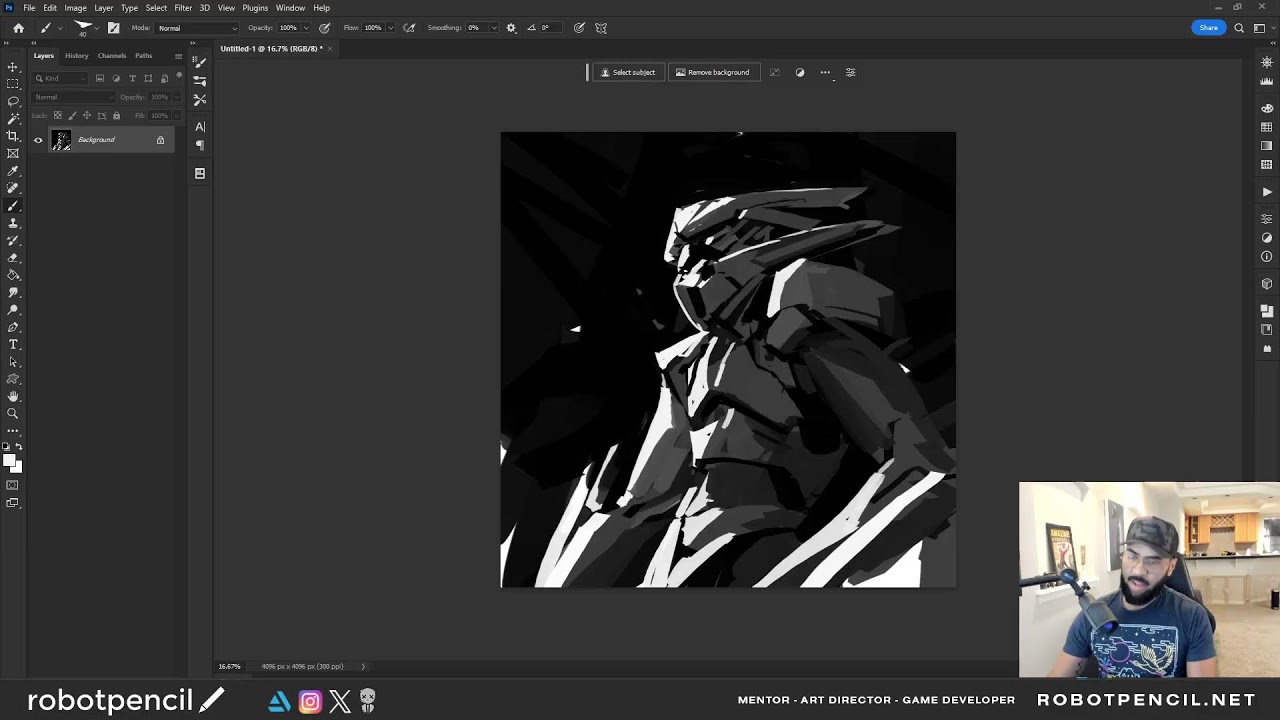The width and height of the screenshot is (1280, 720).
Task: Select the Move tool
Action: [x=13, y=67]
